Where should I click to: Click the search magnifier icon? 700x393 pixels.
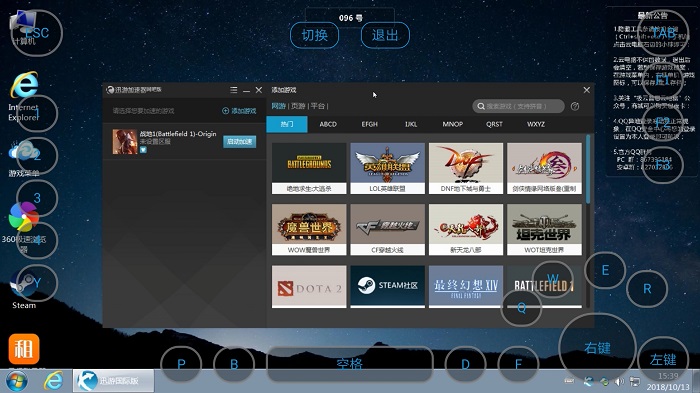pyautogui.click(x=481, y=106)
